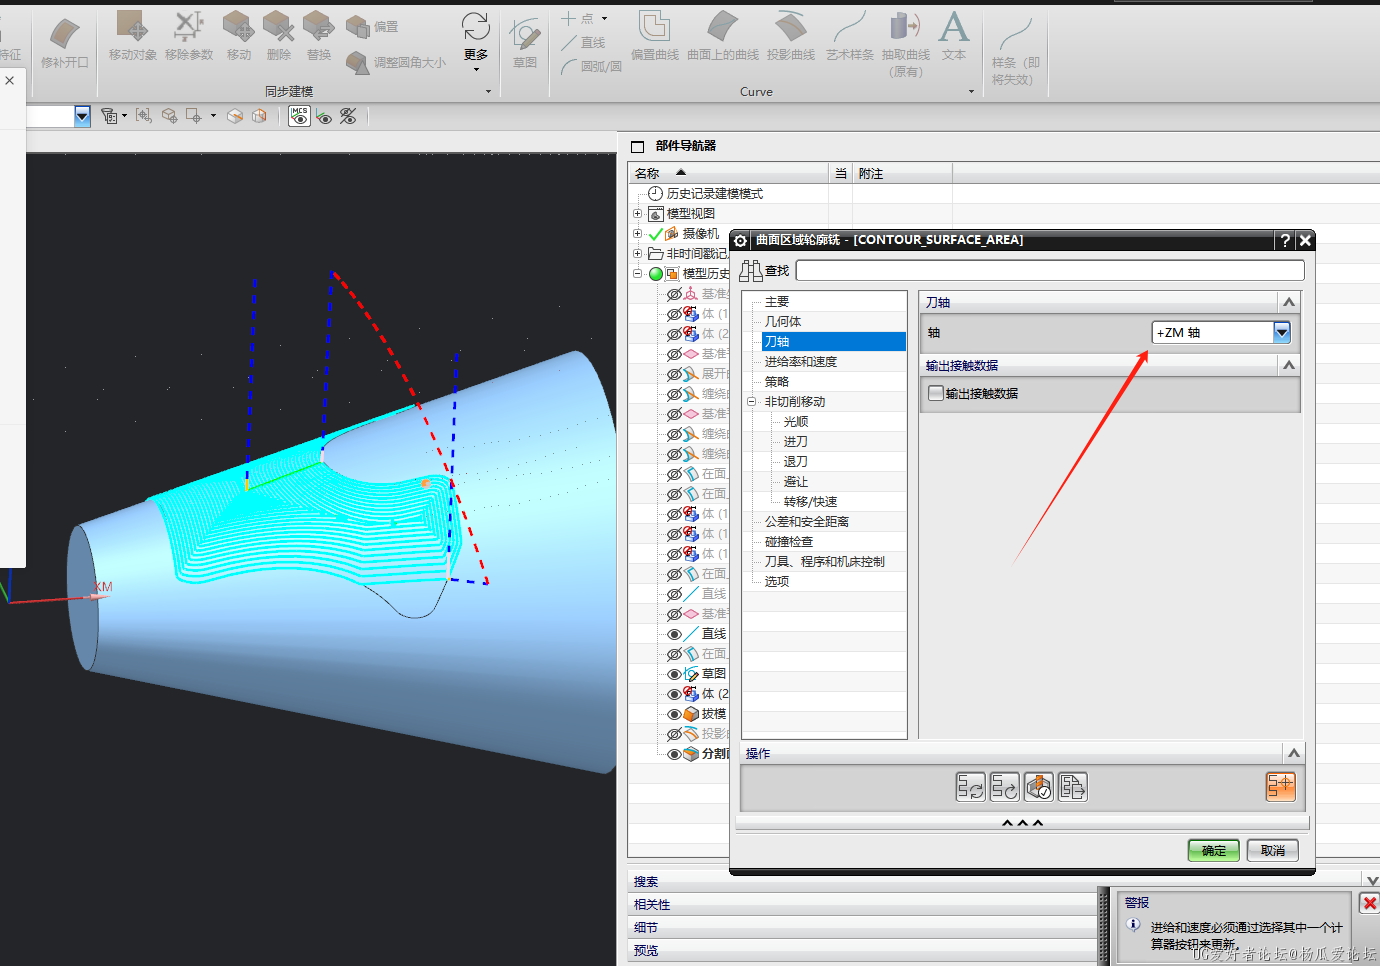Image resolution: width=1380 pixels, height=966 pixels.
Task: Click 调整圆角大小 Resize Blend tool
Action: pos(396,62)
